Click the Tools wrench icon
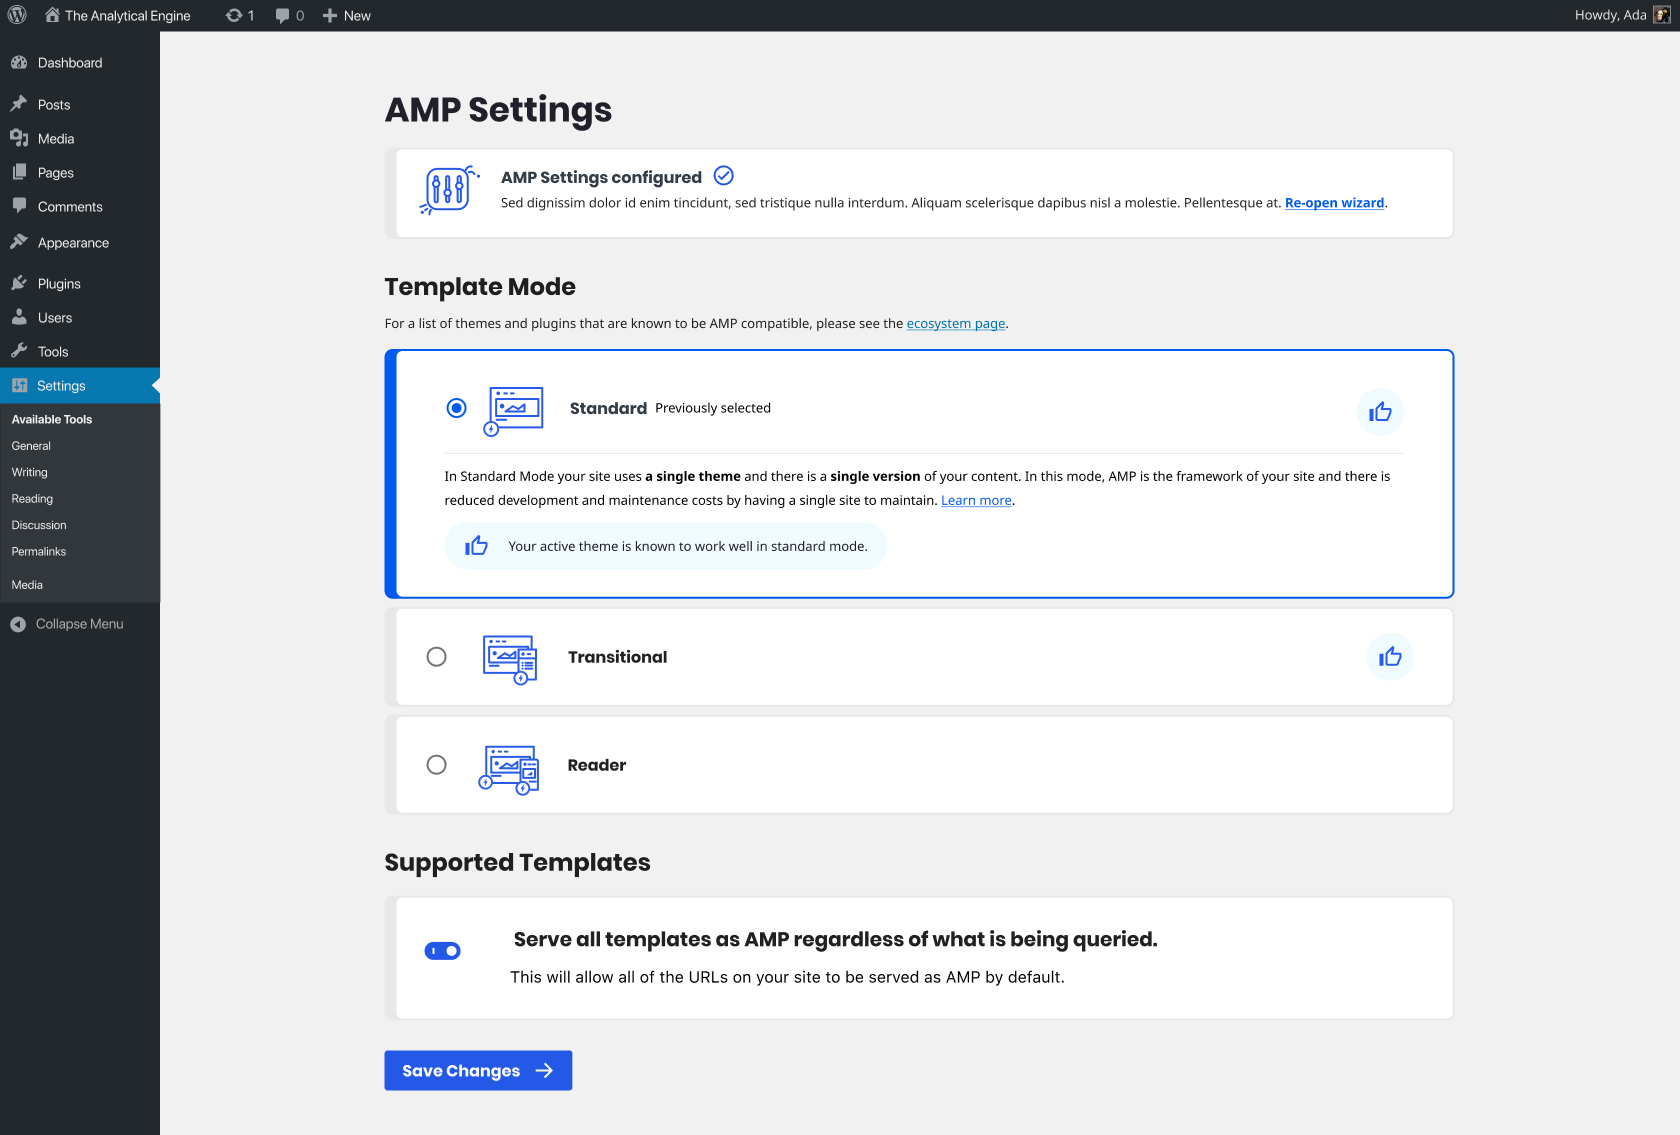The width and height of the screenshot is (1680, 1135). tap(19, 351)
